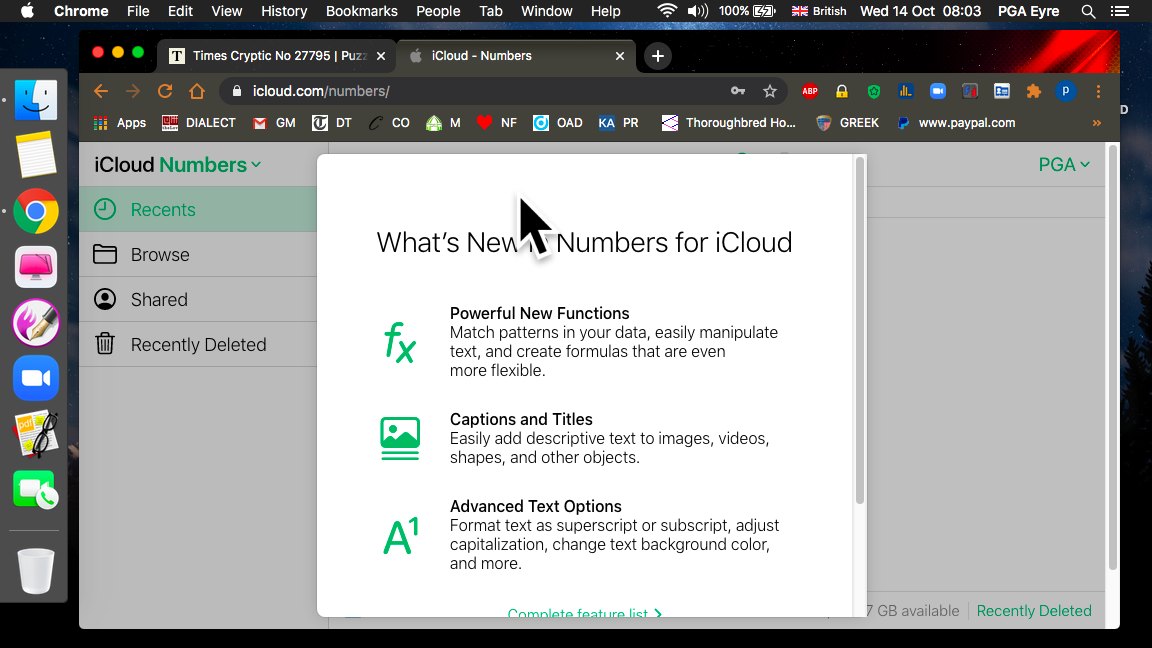Open the Chrome extensions puzzle icon
The width and height of the screenshot is (1152, 648).
pos(1034,91)
